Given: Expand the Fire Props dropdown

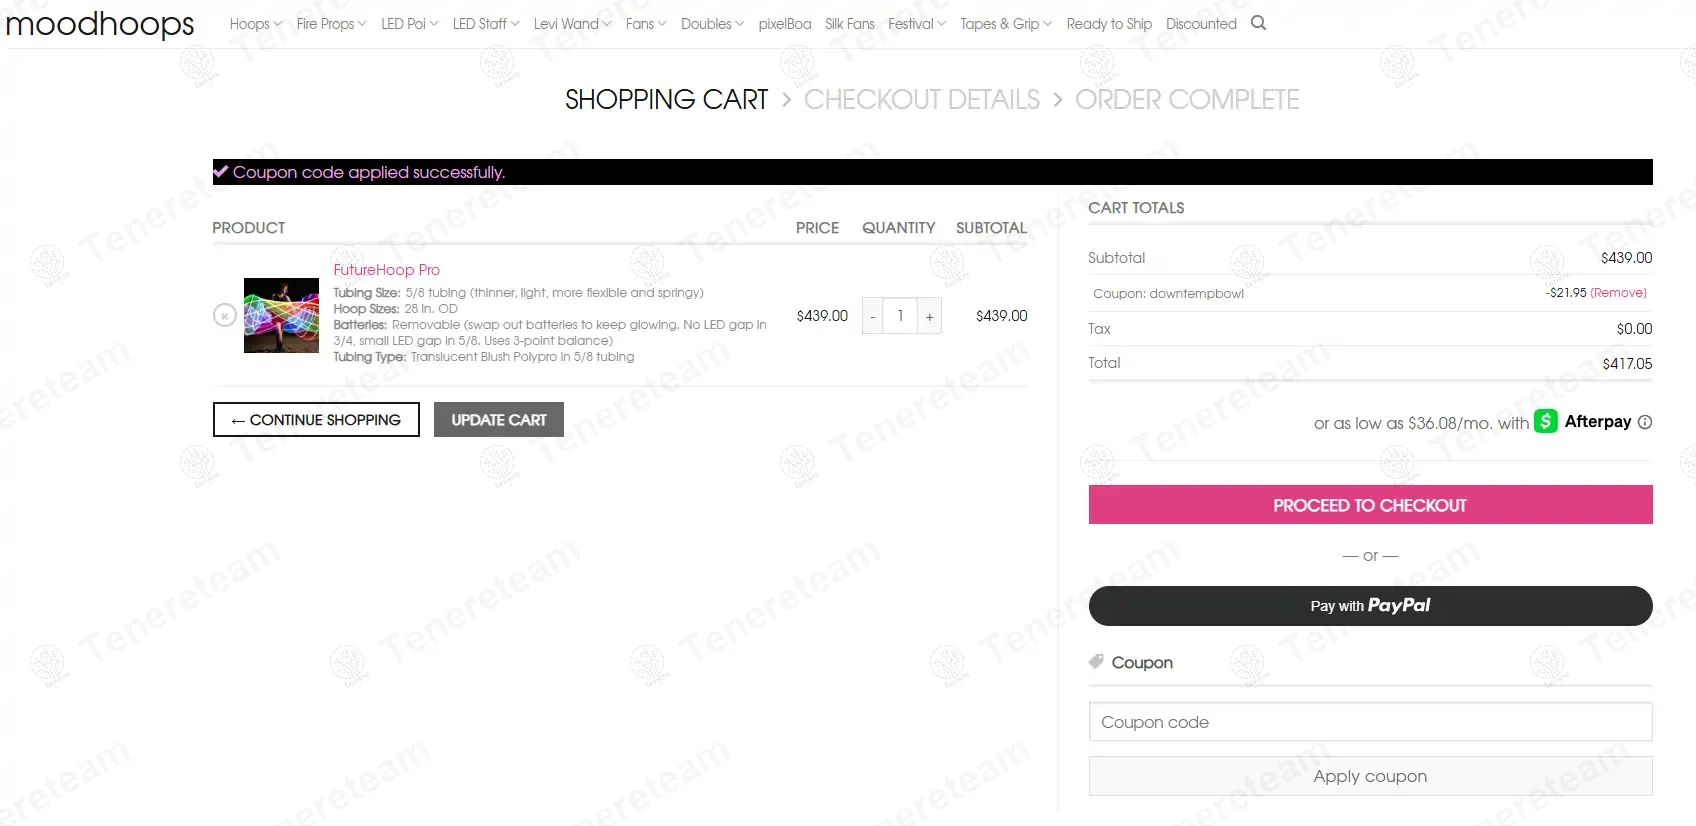Looking at the screenshot, I should pyautogui.click(x=331, y=24).
